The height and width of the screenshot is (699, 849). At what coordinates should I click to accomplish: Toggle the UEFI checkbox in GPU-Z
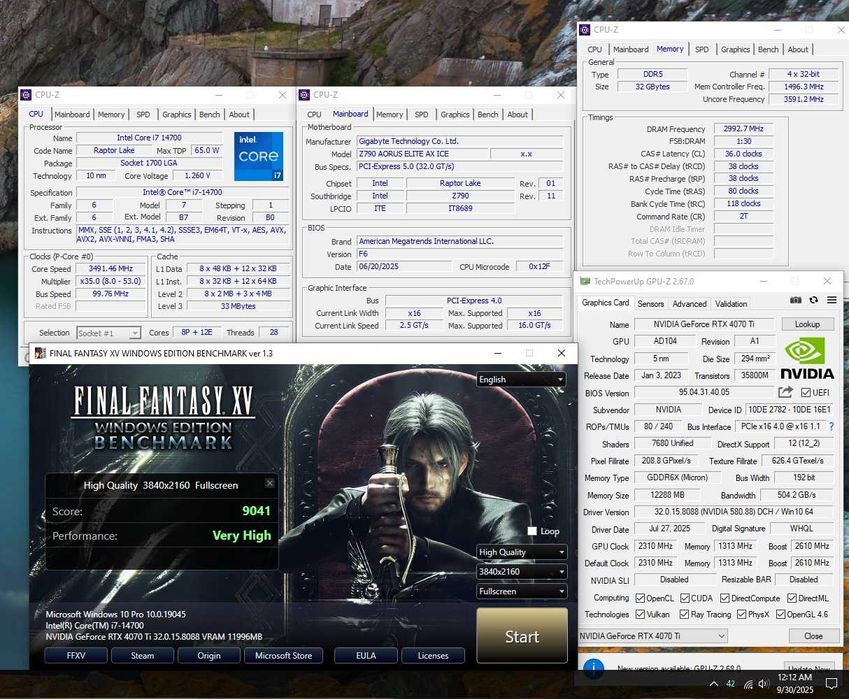tap(806, 393)
